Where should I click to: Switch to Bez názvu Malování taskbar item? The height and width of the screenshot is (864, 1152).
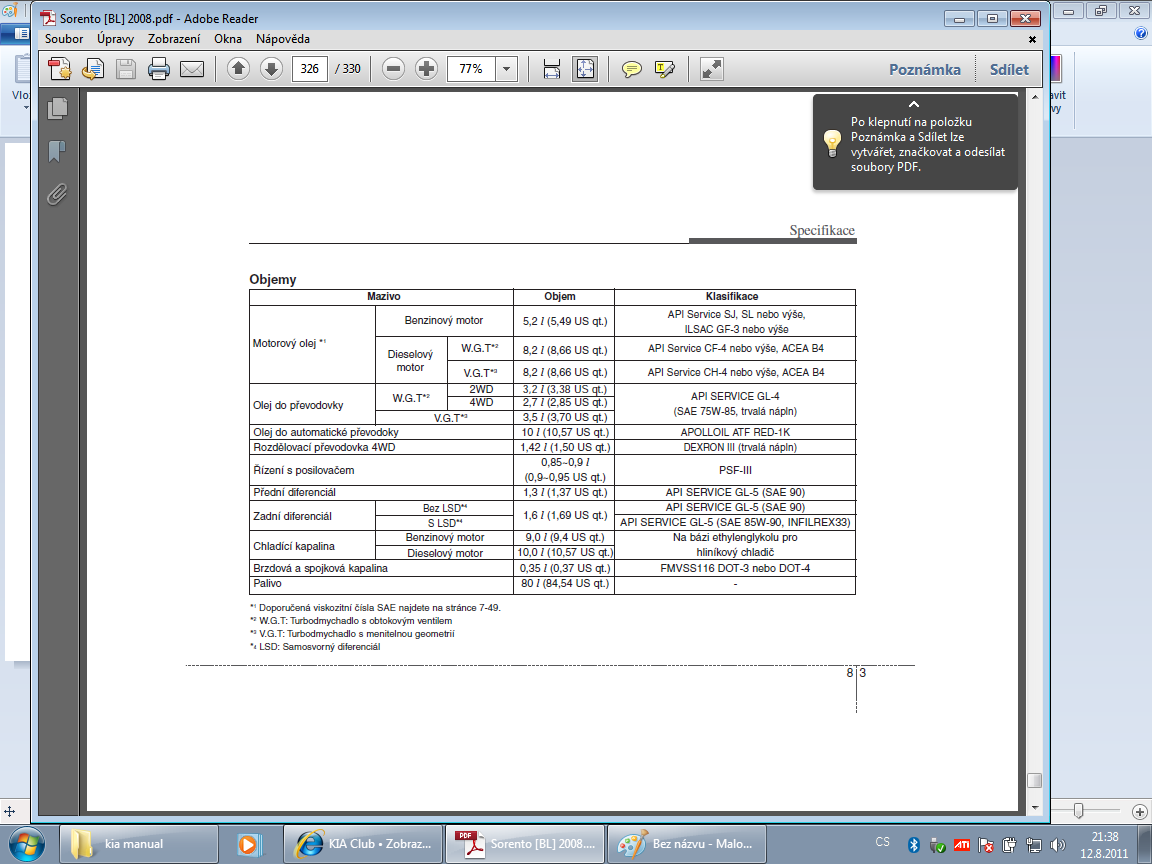tap(685, 844)
